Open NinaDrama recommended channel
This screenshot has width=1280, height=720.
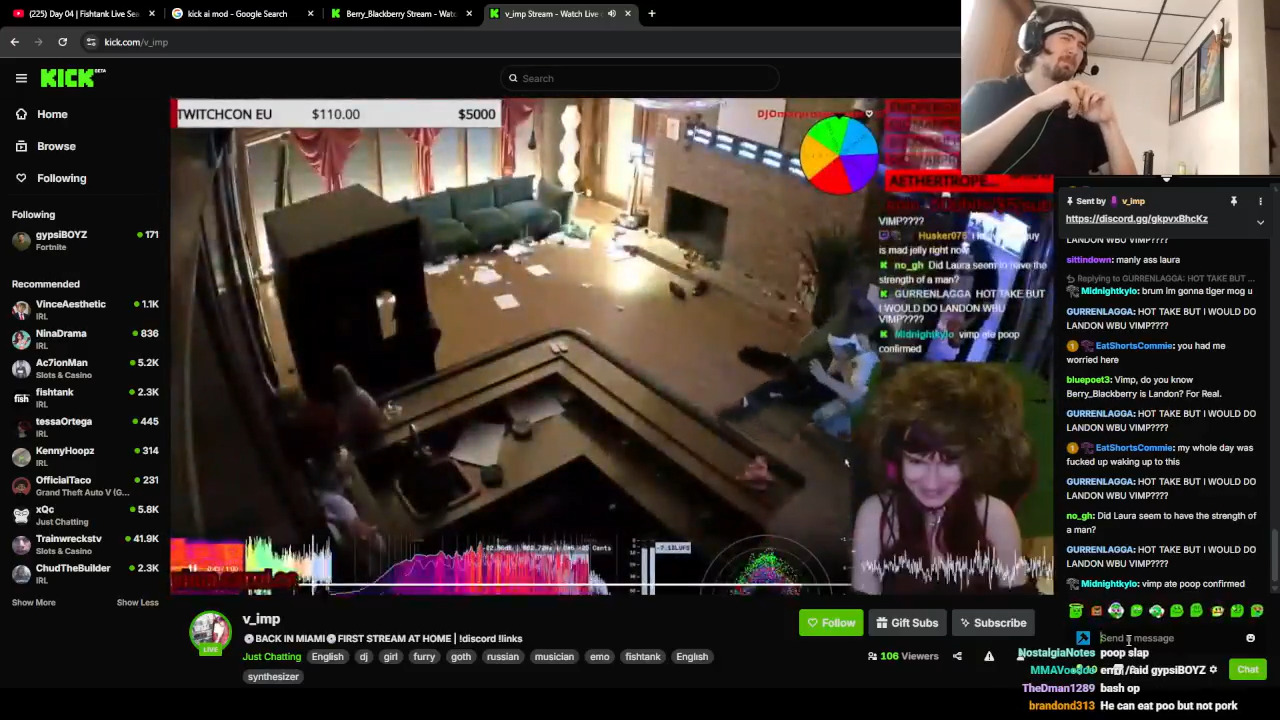[x=85, y=338]
